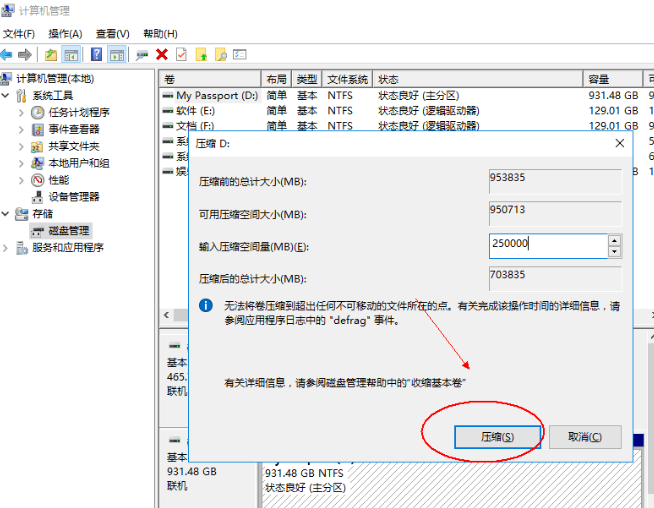Open the 操作(A) menu
The image size is (654, 508).
(65, 33)
